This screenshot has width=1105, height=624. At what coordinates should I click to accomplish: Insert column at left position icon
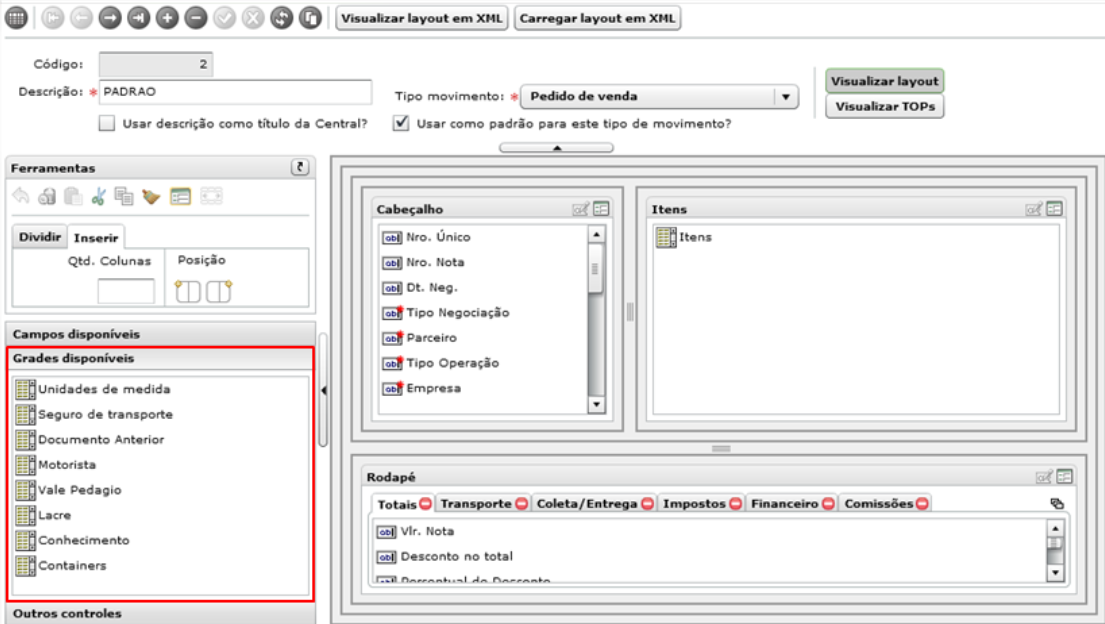pyautogui.click(x=187, y=290)
